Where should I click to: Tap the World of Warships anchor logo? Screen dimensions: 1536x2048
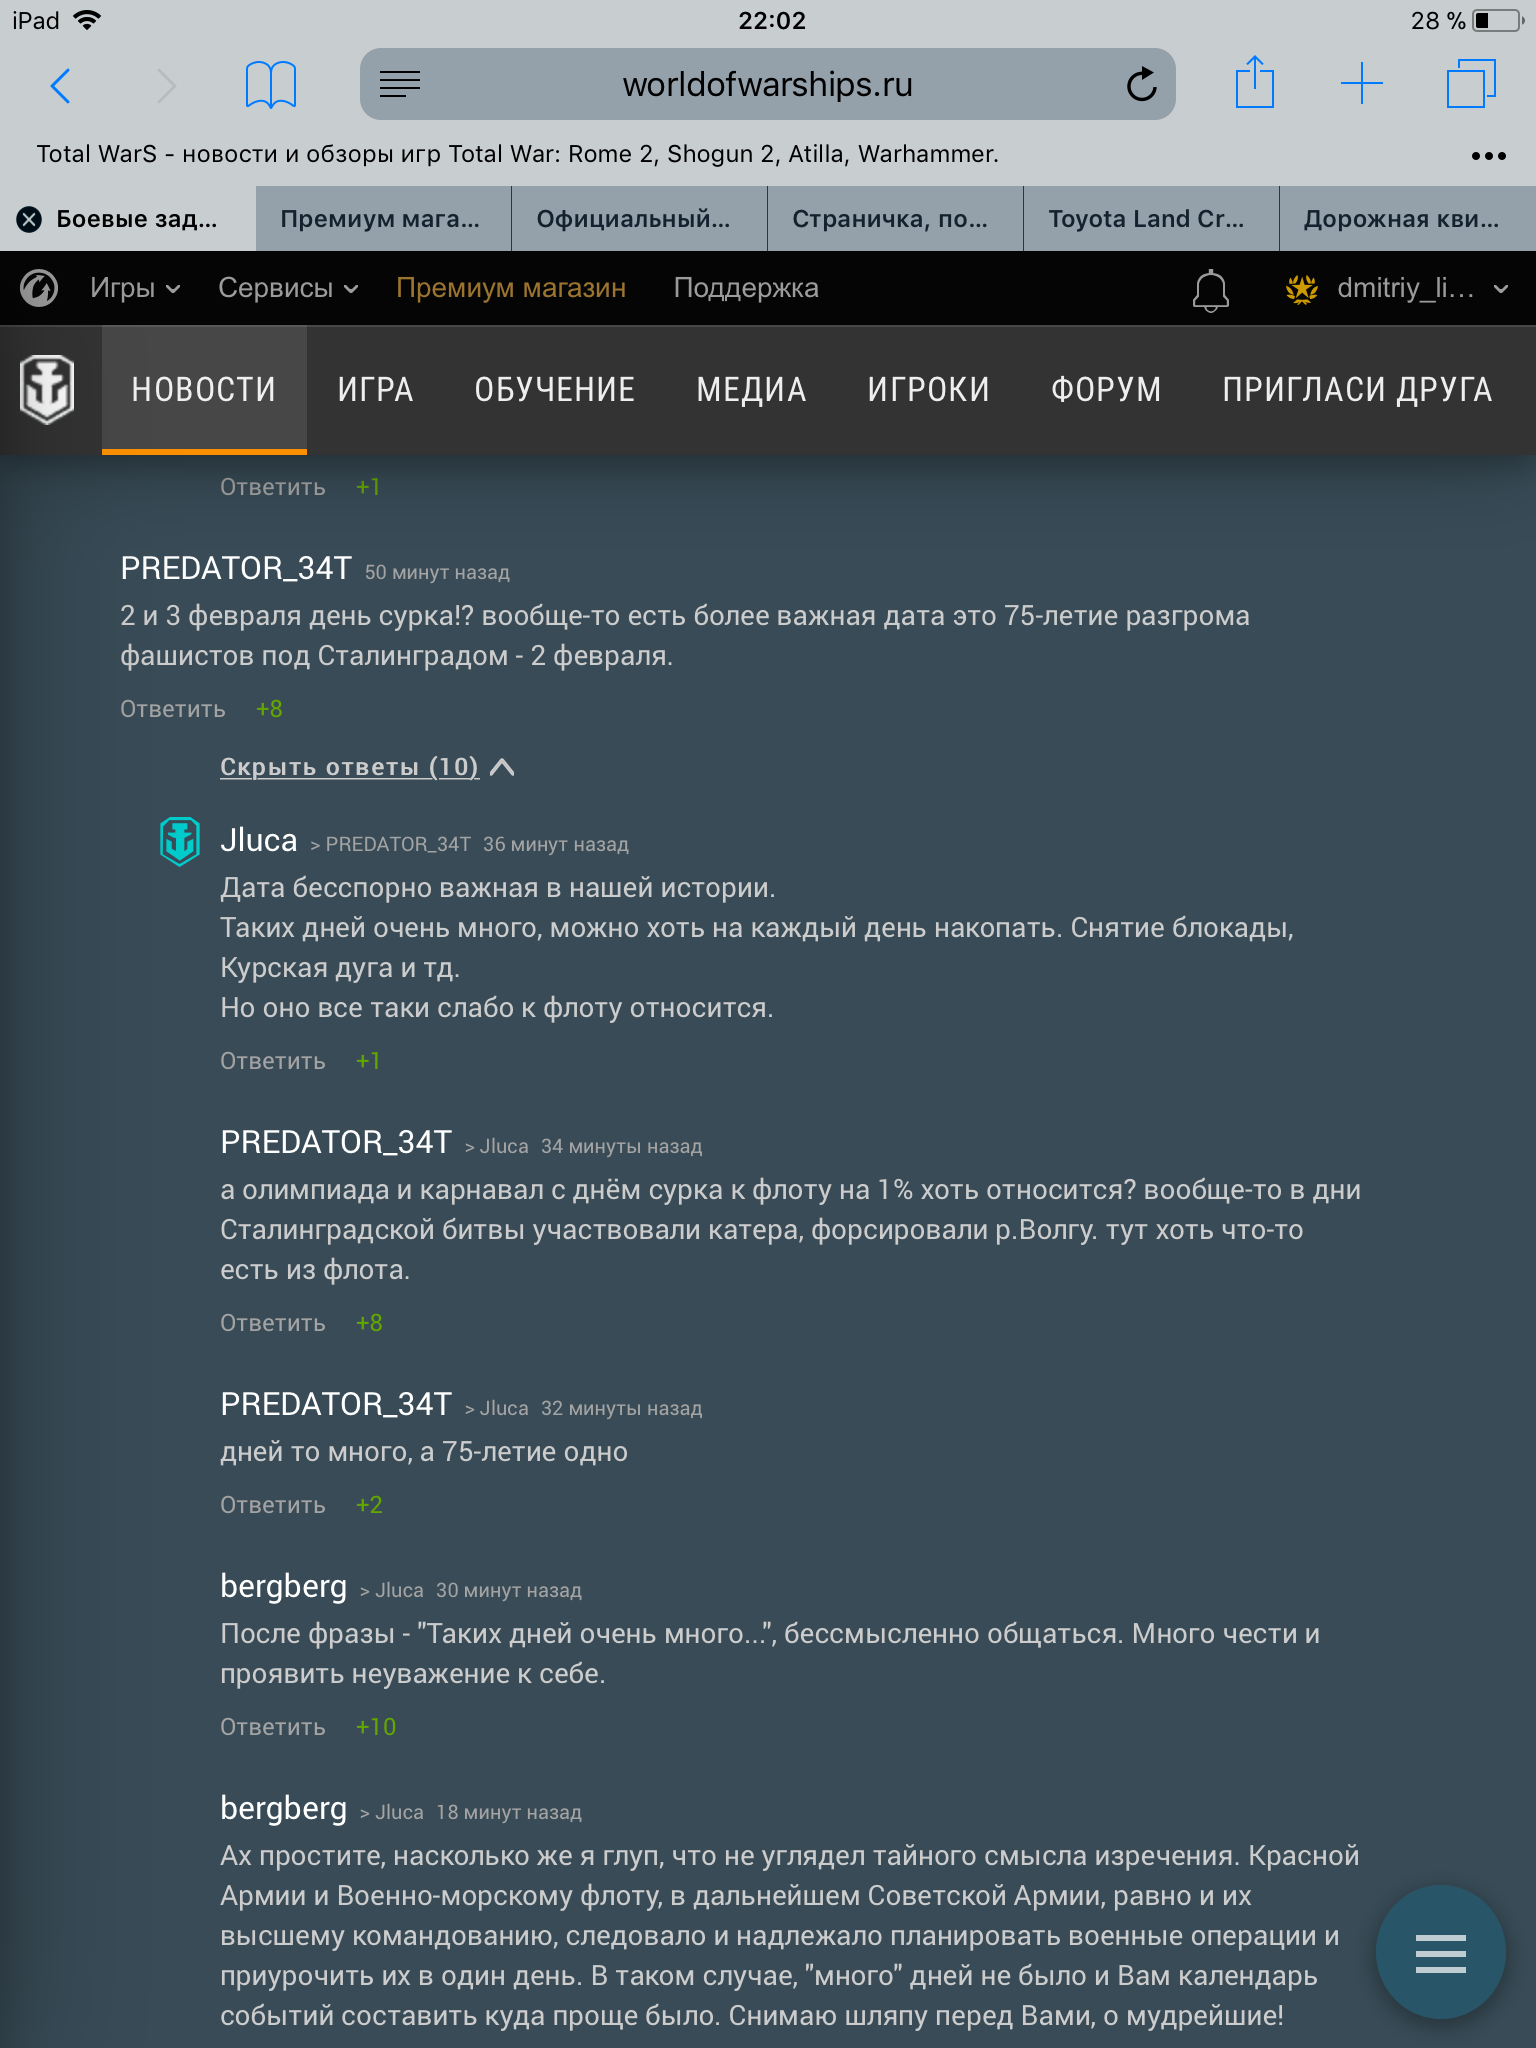coord(46,389)
